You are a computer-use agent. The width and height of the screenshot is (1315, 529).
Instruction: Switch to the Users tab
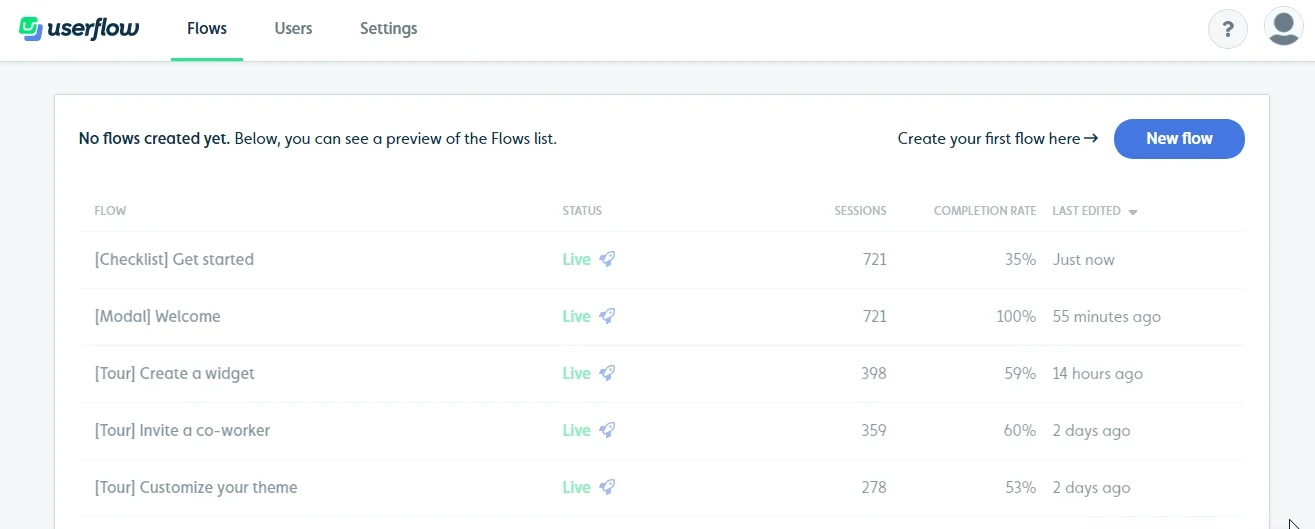tap(293, 29)
